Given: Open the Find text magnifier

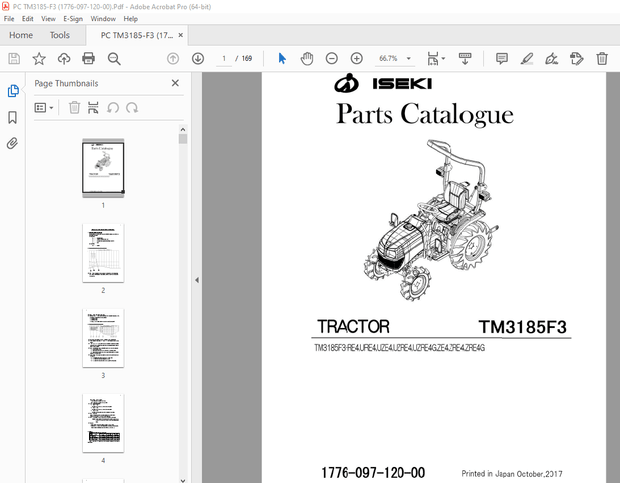Looking at the screenshot, I should pos(114,59).
